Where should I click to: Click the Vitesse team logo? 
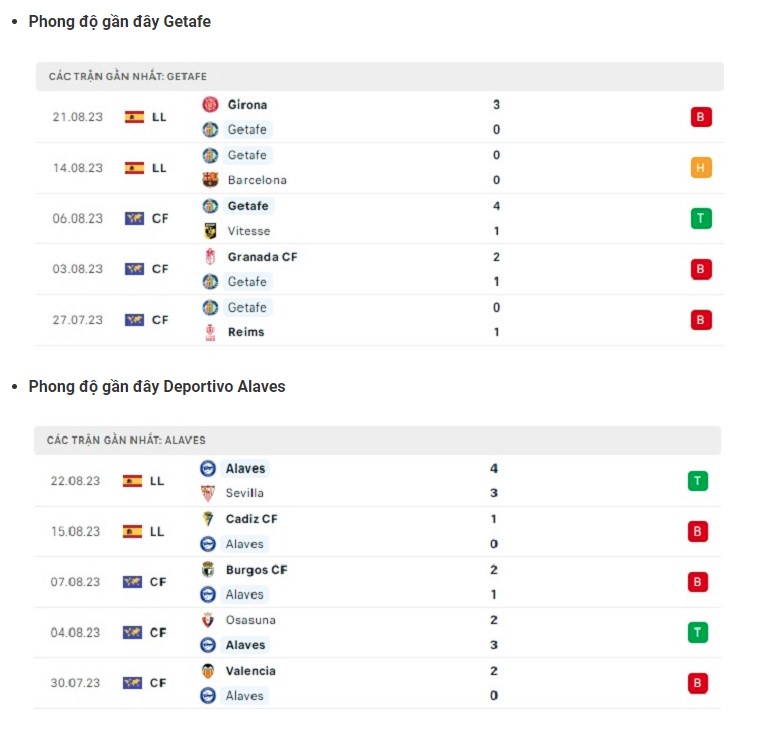(x=210, y=231)
